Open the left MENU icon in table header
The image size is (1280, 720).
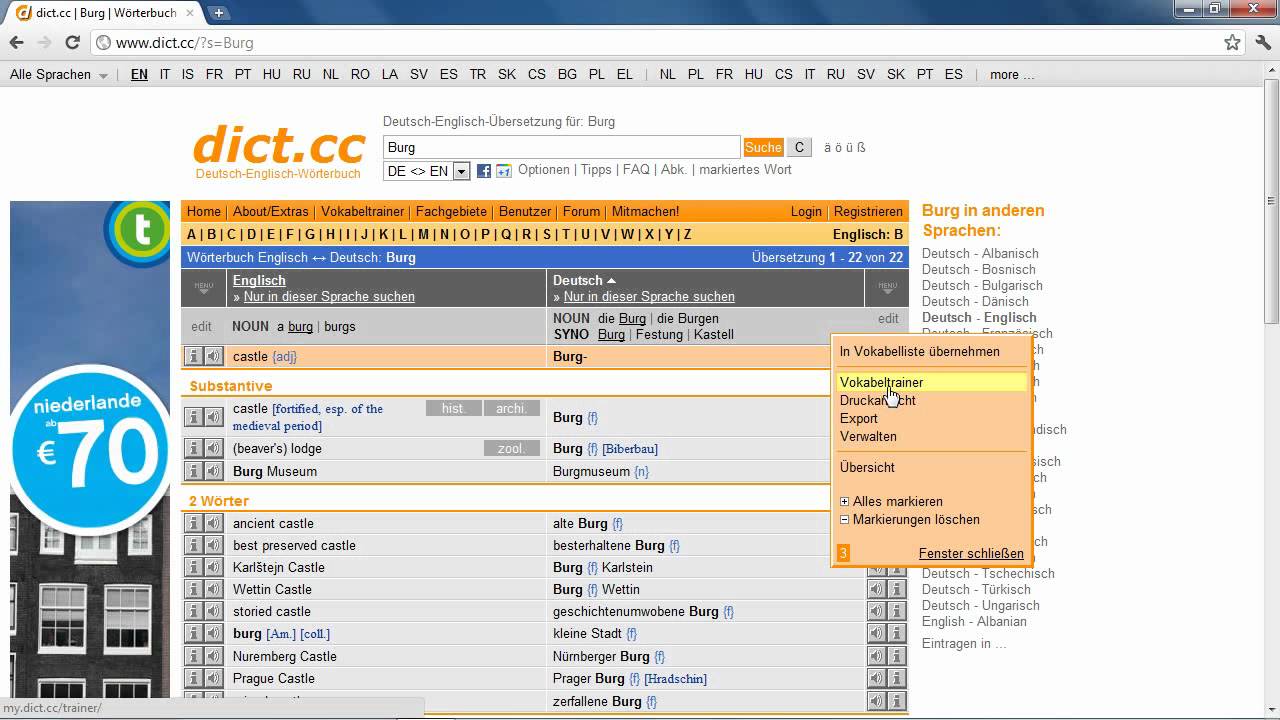tap(203, 288)
